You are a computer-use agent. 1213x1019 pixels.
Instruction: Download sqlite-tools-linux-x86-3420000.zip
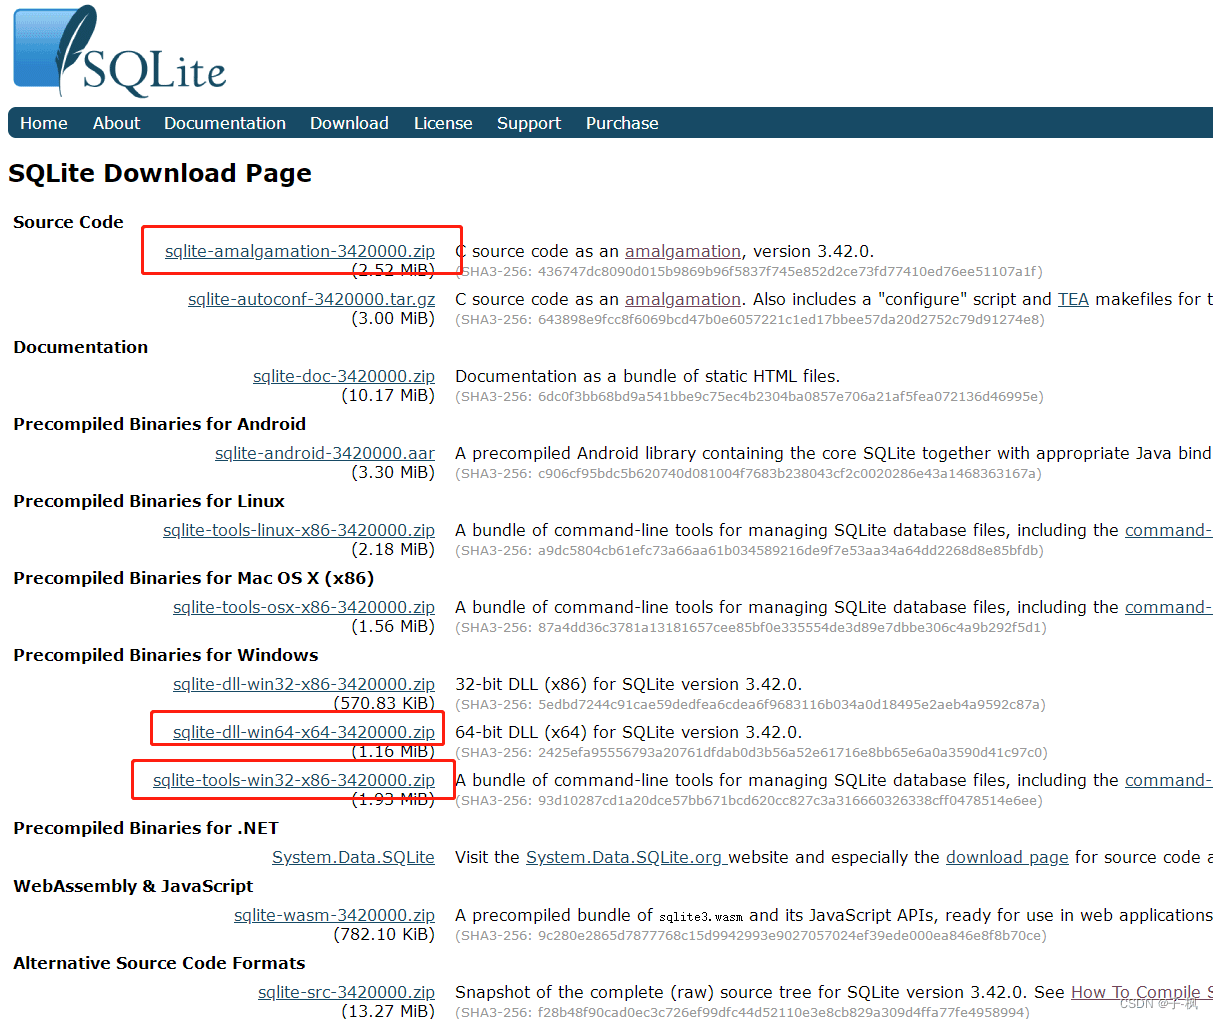click(x=299, y=529)
